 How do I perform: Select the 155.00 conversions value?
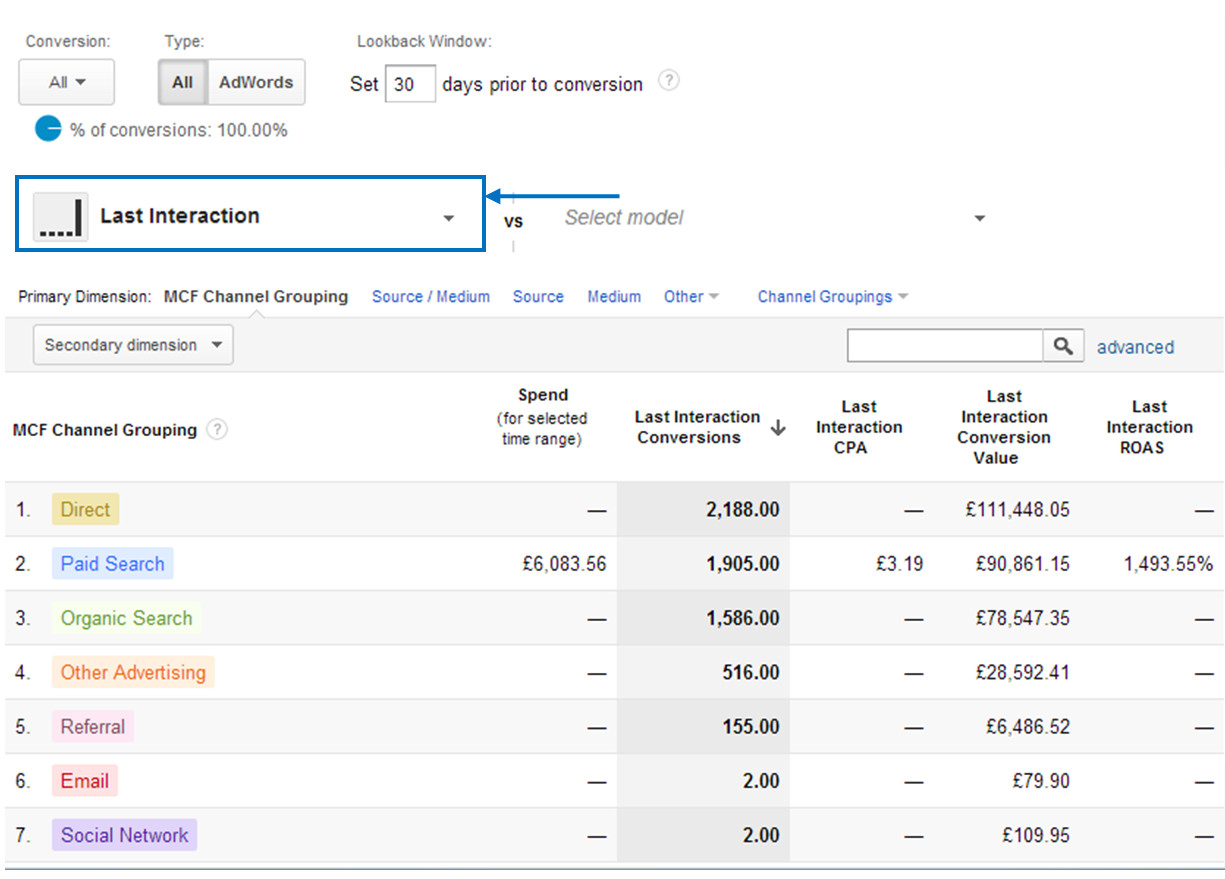[x=750, y=727]
